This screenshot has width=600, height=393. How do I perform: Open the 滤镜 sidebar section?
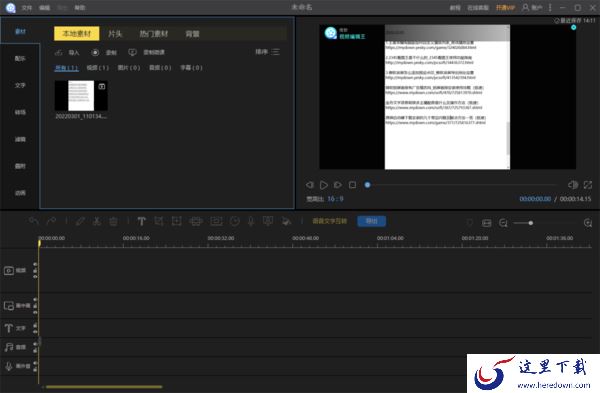(20, 139)
